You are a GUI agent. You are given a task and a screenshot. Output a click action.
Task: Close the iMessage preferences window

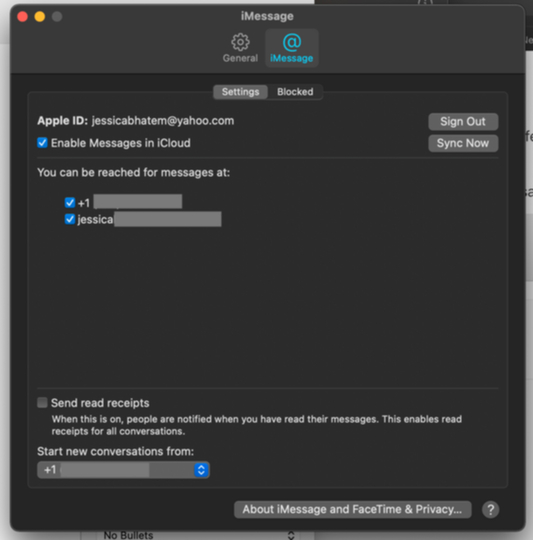coord(23,17)
